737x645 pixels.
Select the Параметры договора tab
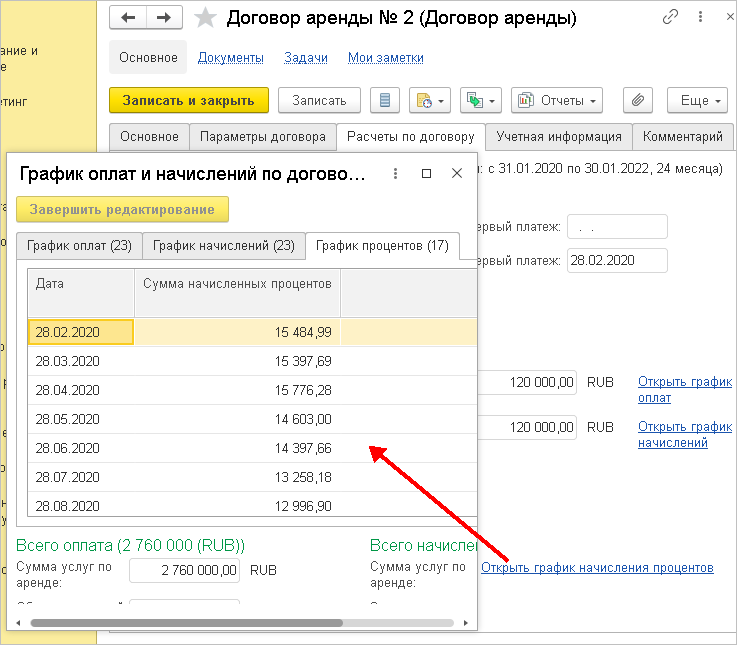(263, 137)
